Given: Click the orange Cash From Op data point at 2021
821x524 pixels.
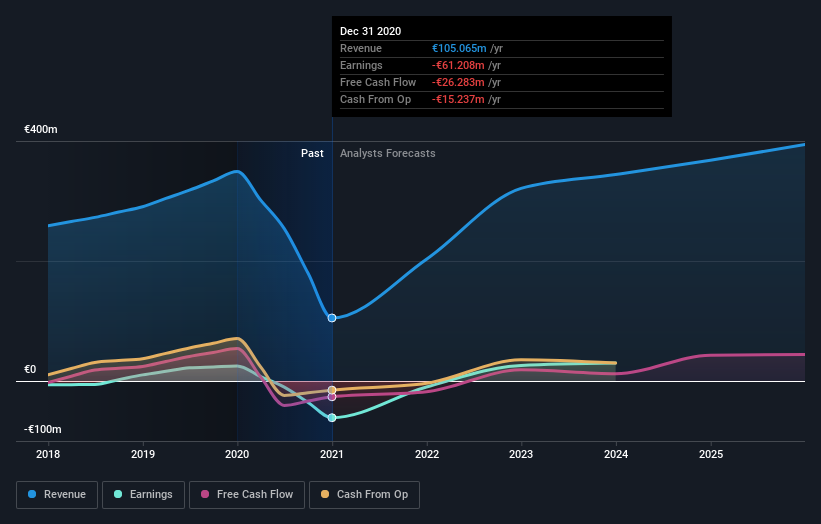Looking at the screenshot, I should [332, 390].
